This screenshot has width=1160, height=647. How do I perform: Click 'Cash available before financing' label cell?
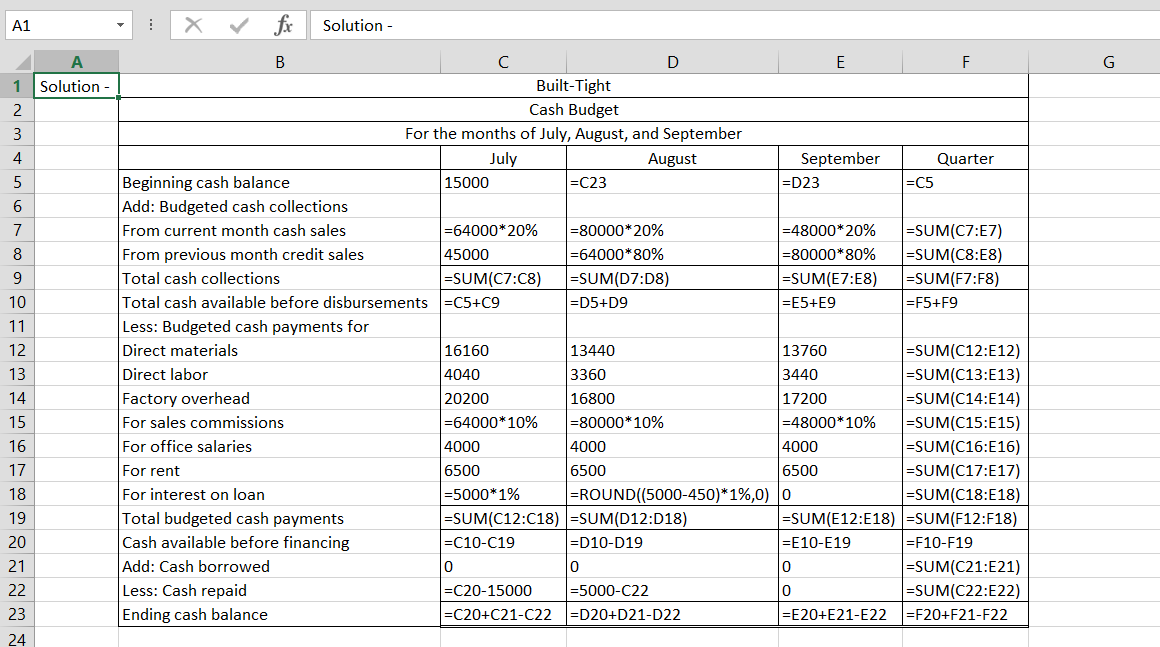(x=280, y=542)
